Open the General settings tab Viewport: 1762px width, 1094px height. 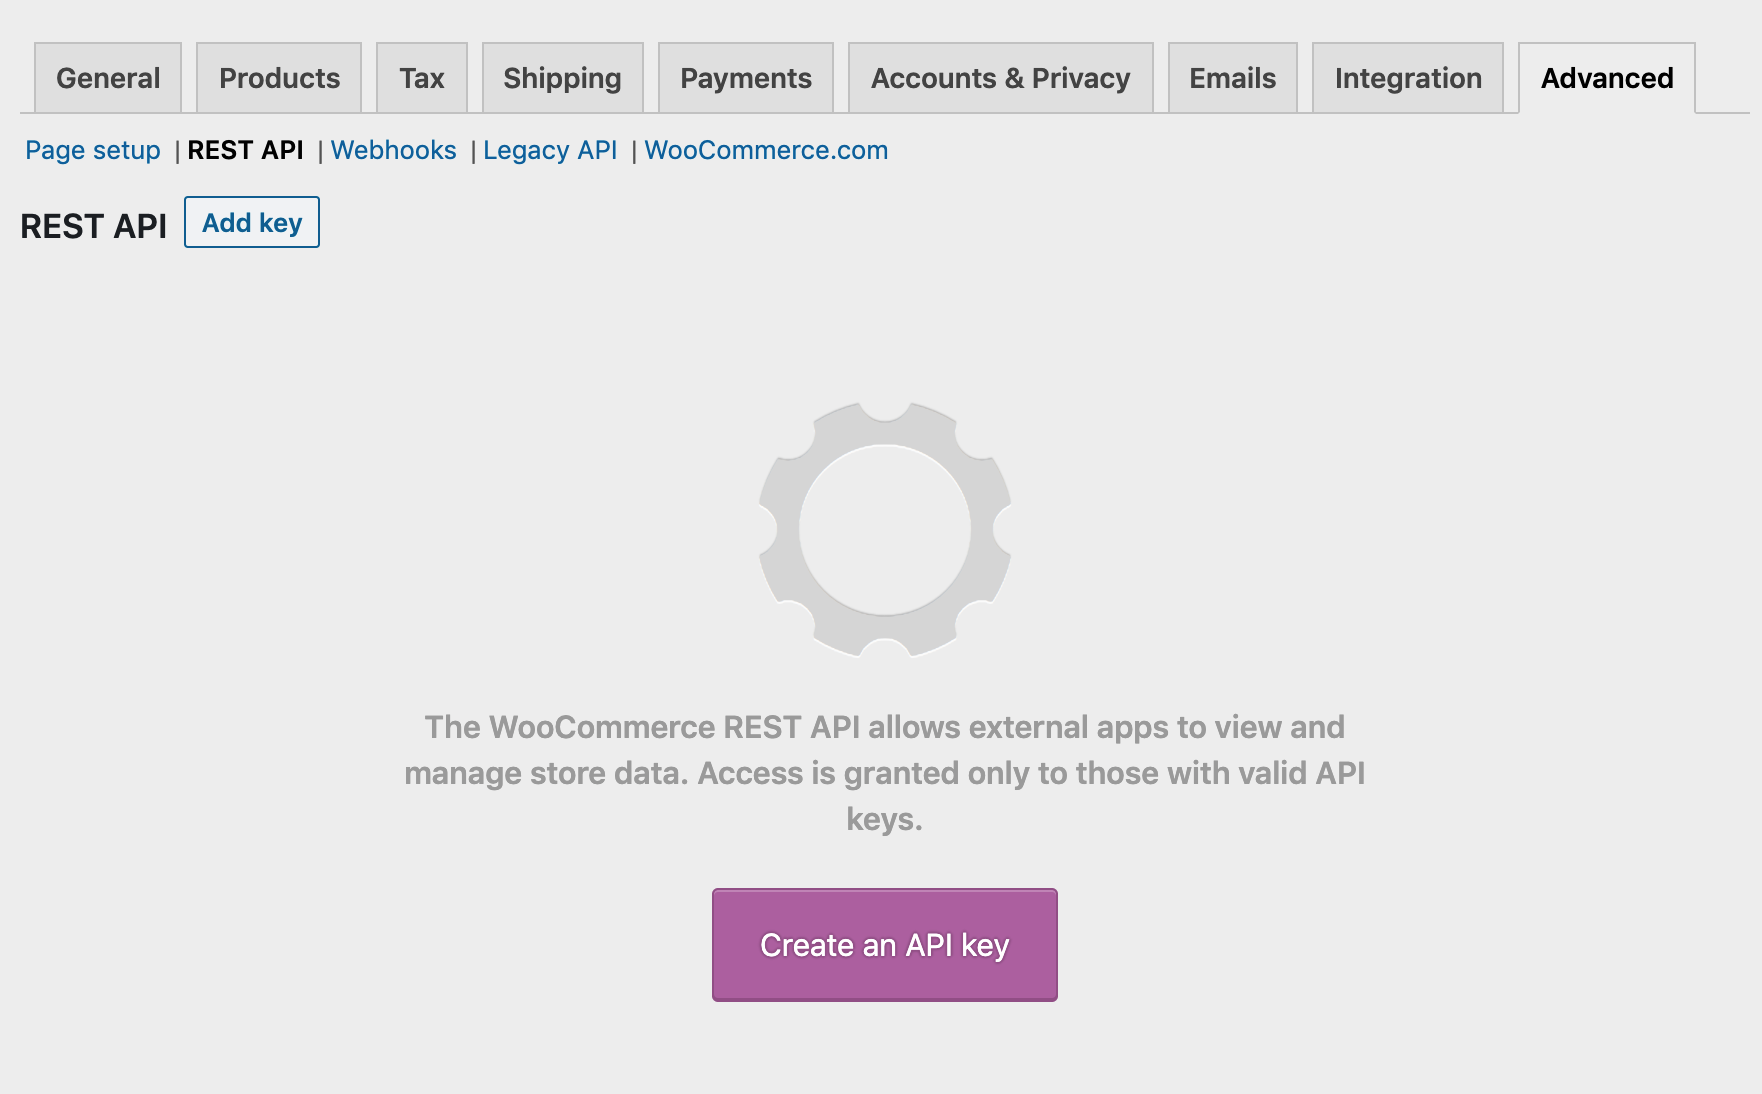(x=108, y=78)
